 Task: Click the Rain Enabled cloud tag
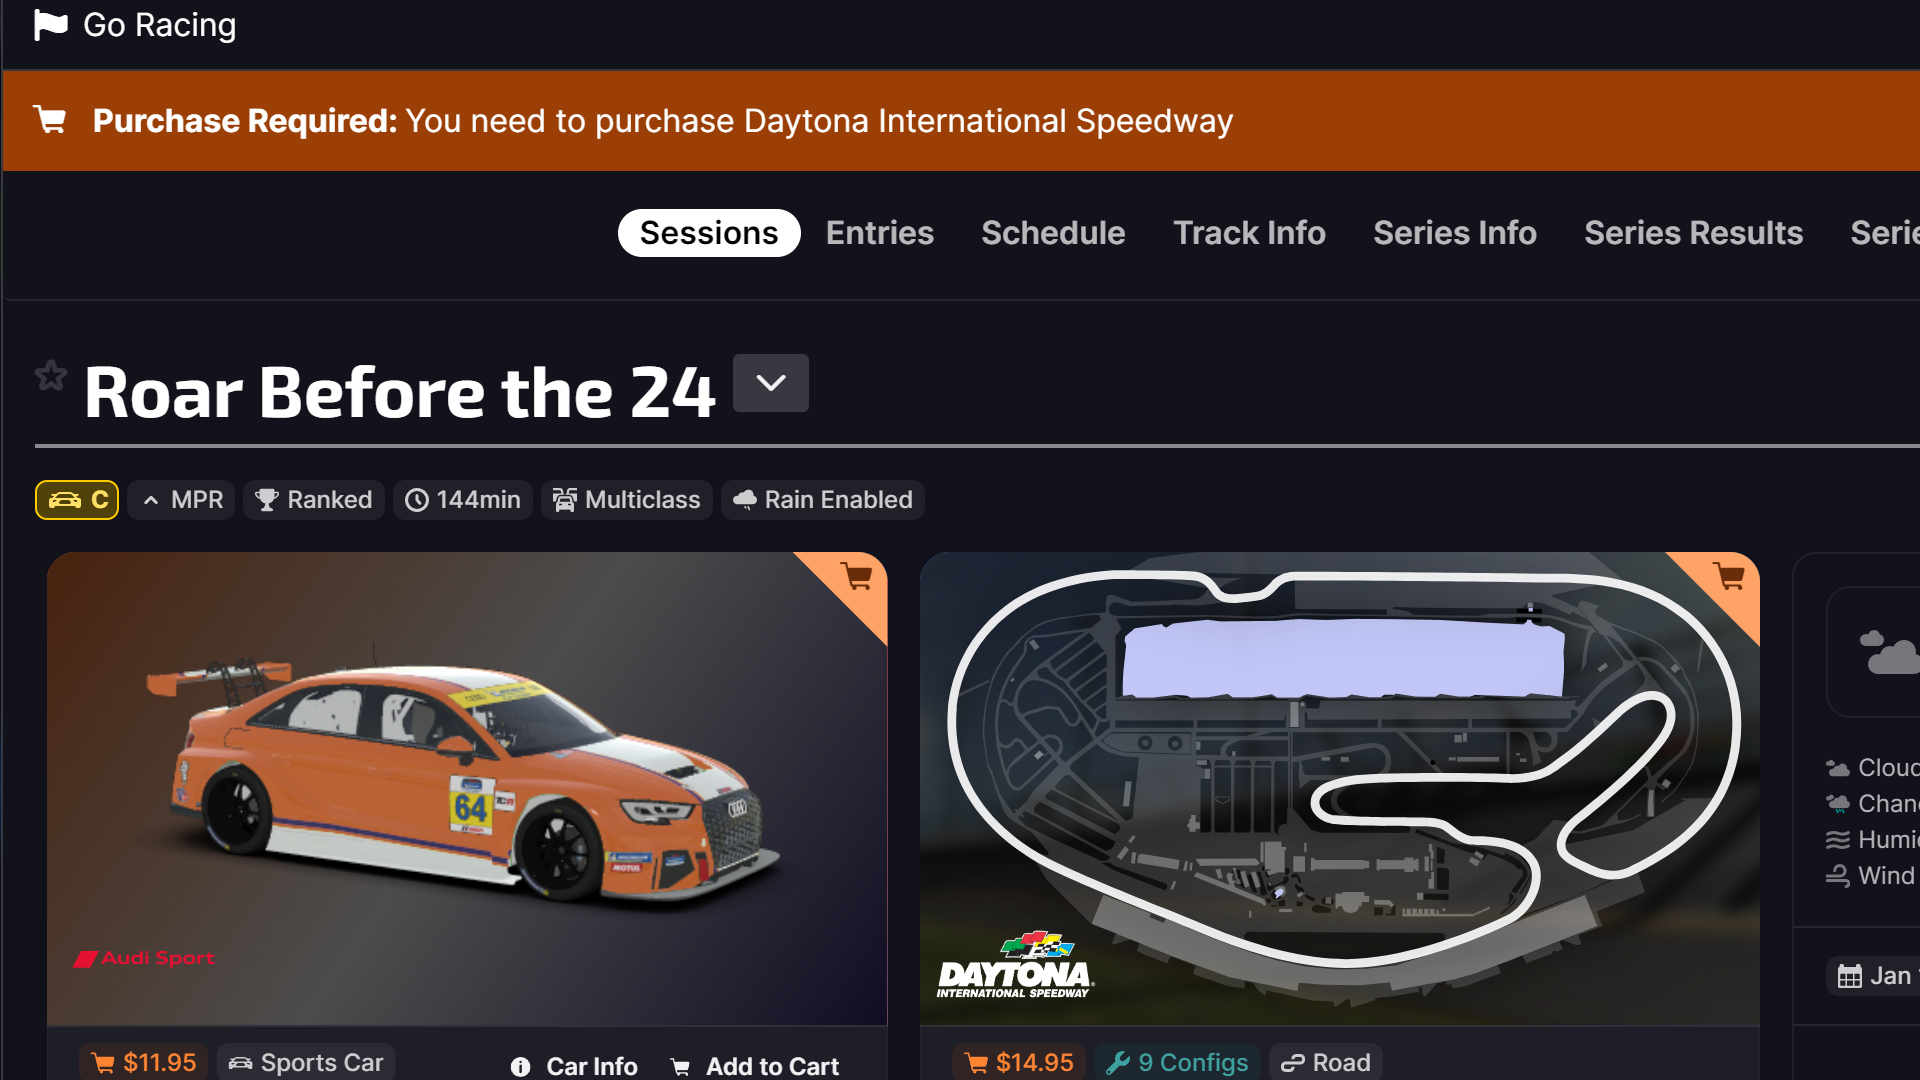point(823,500)
